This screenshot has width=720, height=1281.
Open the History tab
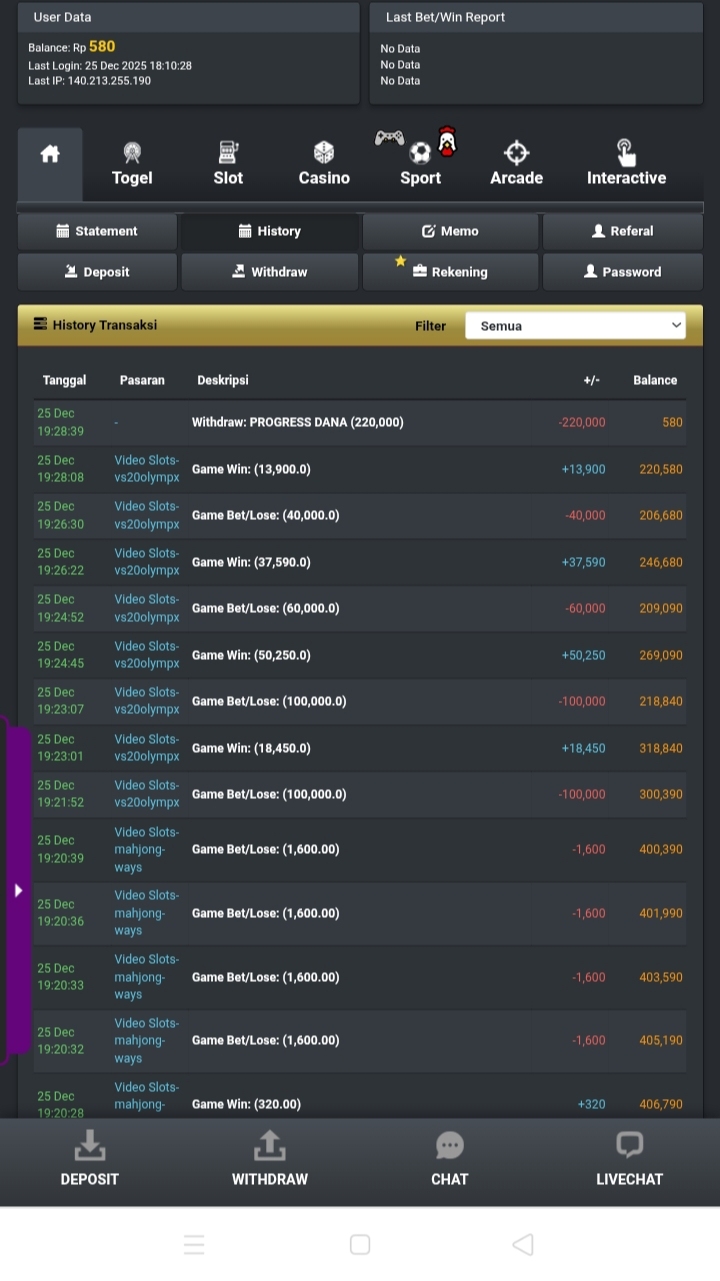(x=270, y=231)
